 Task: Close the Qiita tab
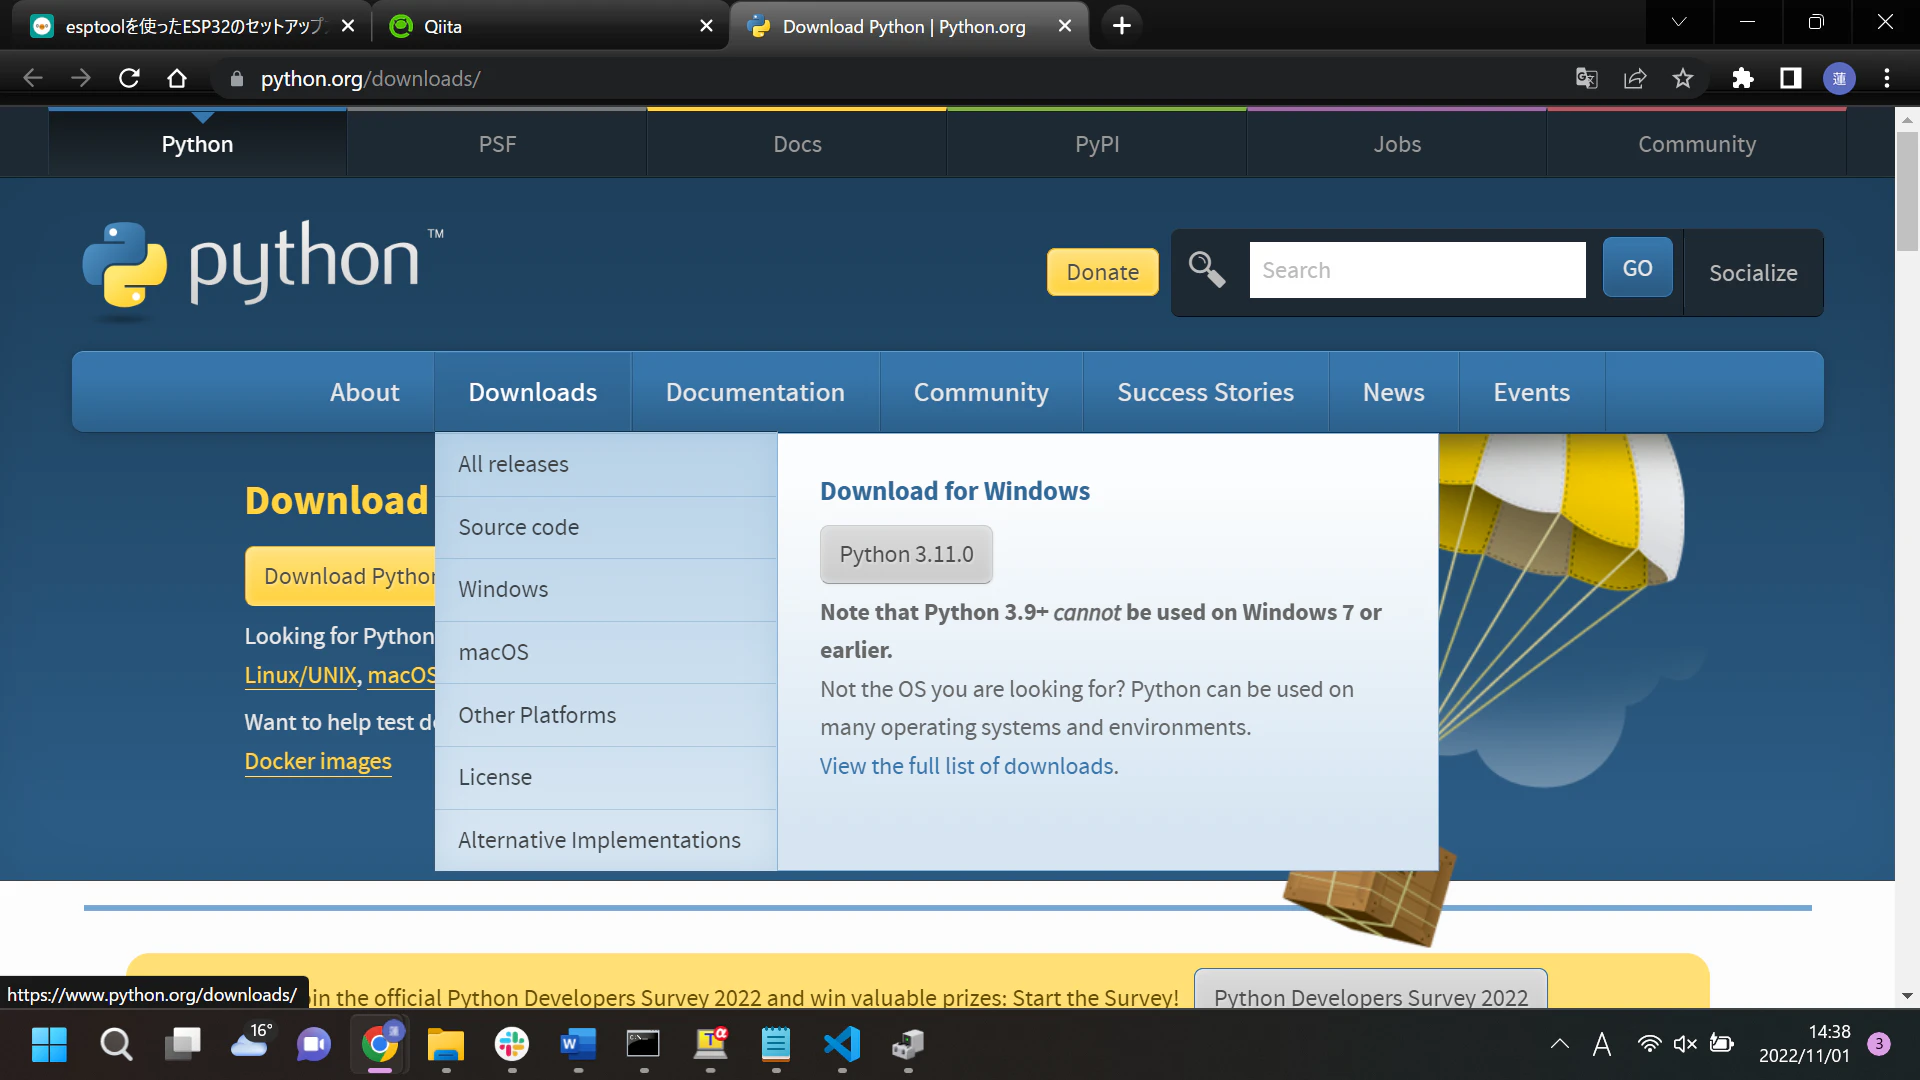coord(707,26)
